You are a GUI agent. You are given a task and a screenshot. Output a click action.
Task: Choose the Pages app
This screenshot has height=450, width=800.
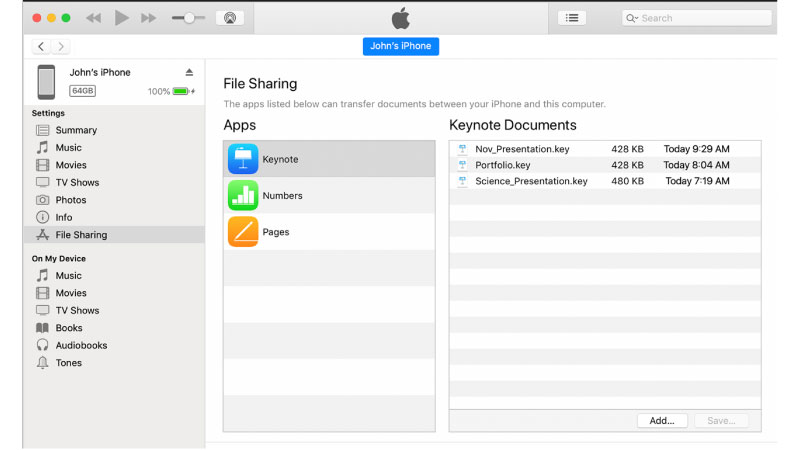(275, 232)
